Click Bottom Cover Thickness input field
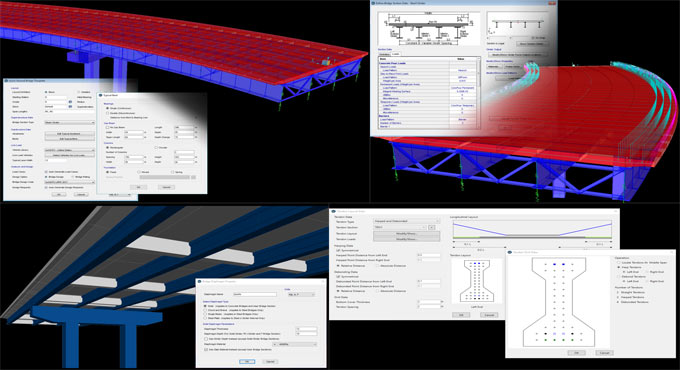The height and width of the screenshot is (370, 680). (x=429, y=302)
